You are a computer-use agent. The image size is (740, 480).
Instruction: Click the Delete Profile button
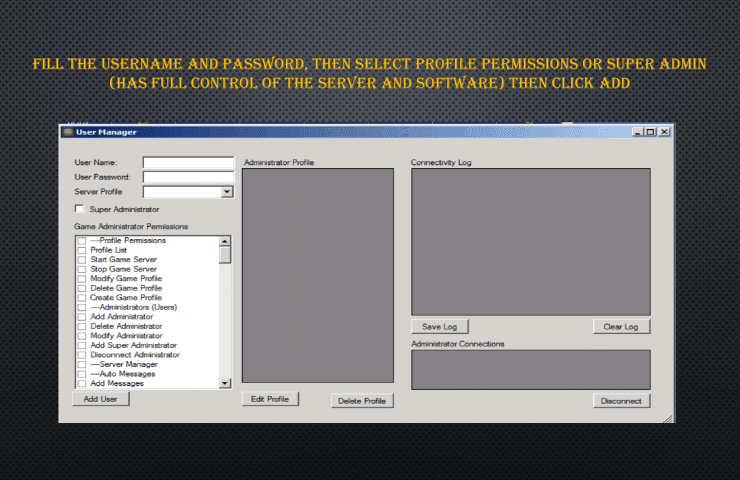pyautogui.click(x=362, y=401)
